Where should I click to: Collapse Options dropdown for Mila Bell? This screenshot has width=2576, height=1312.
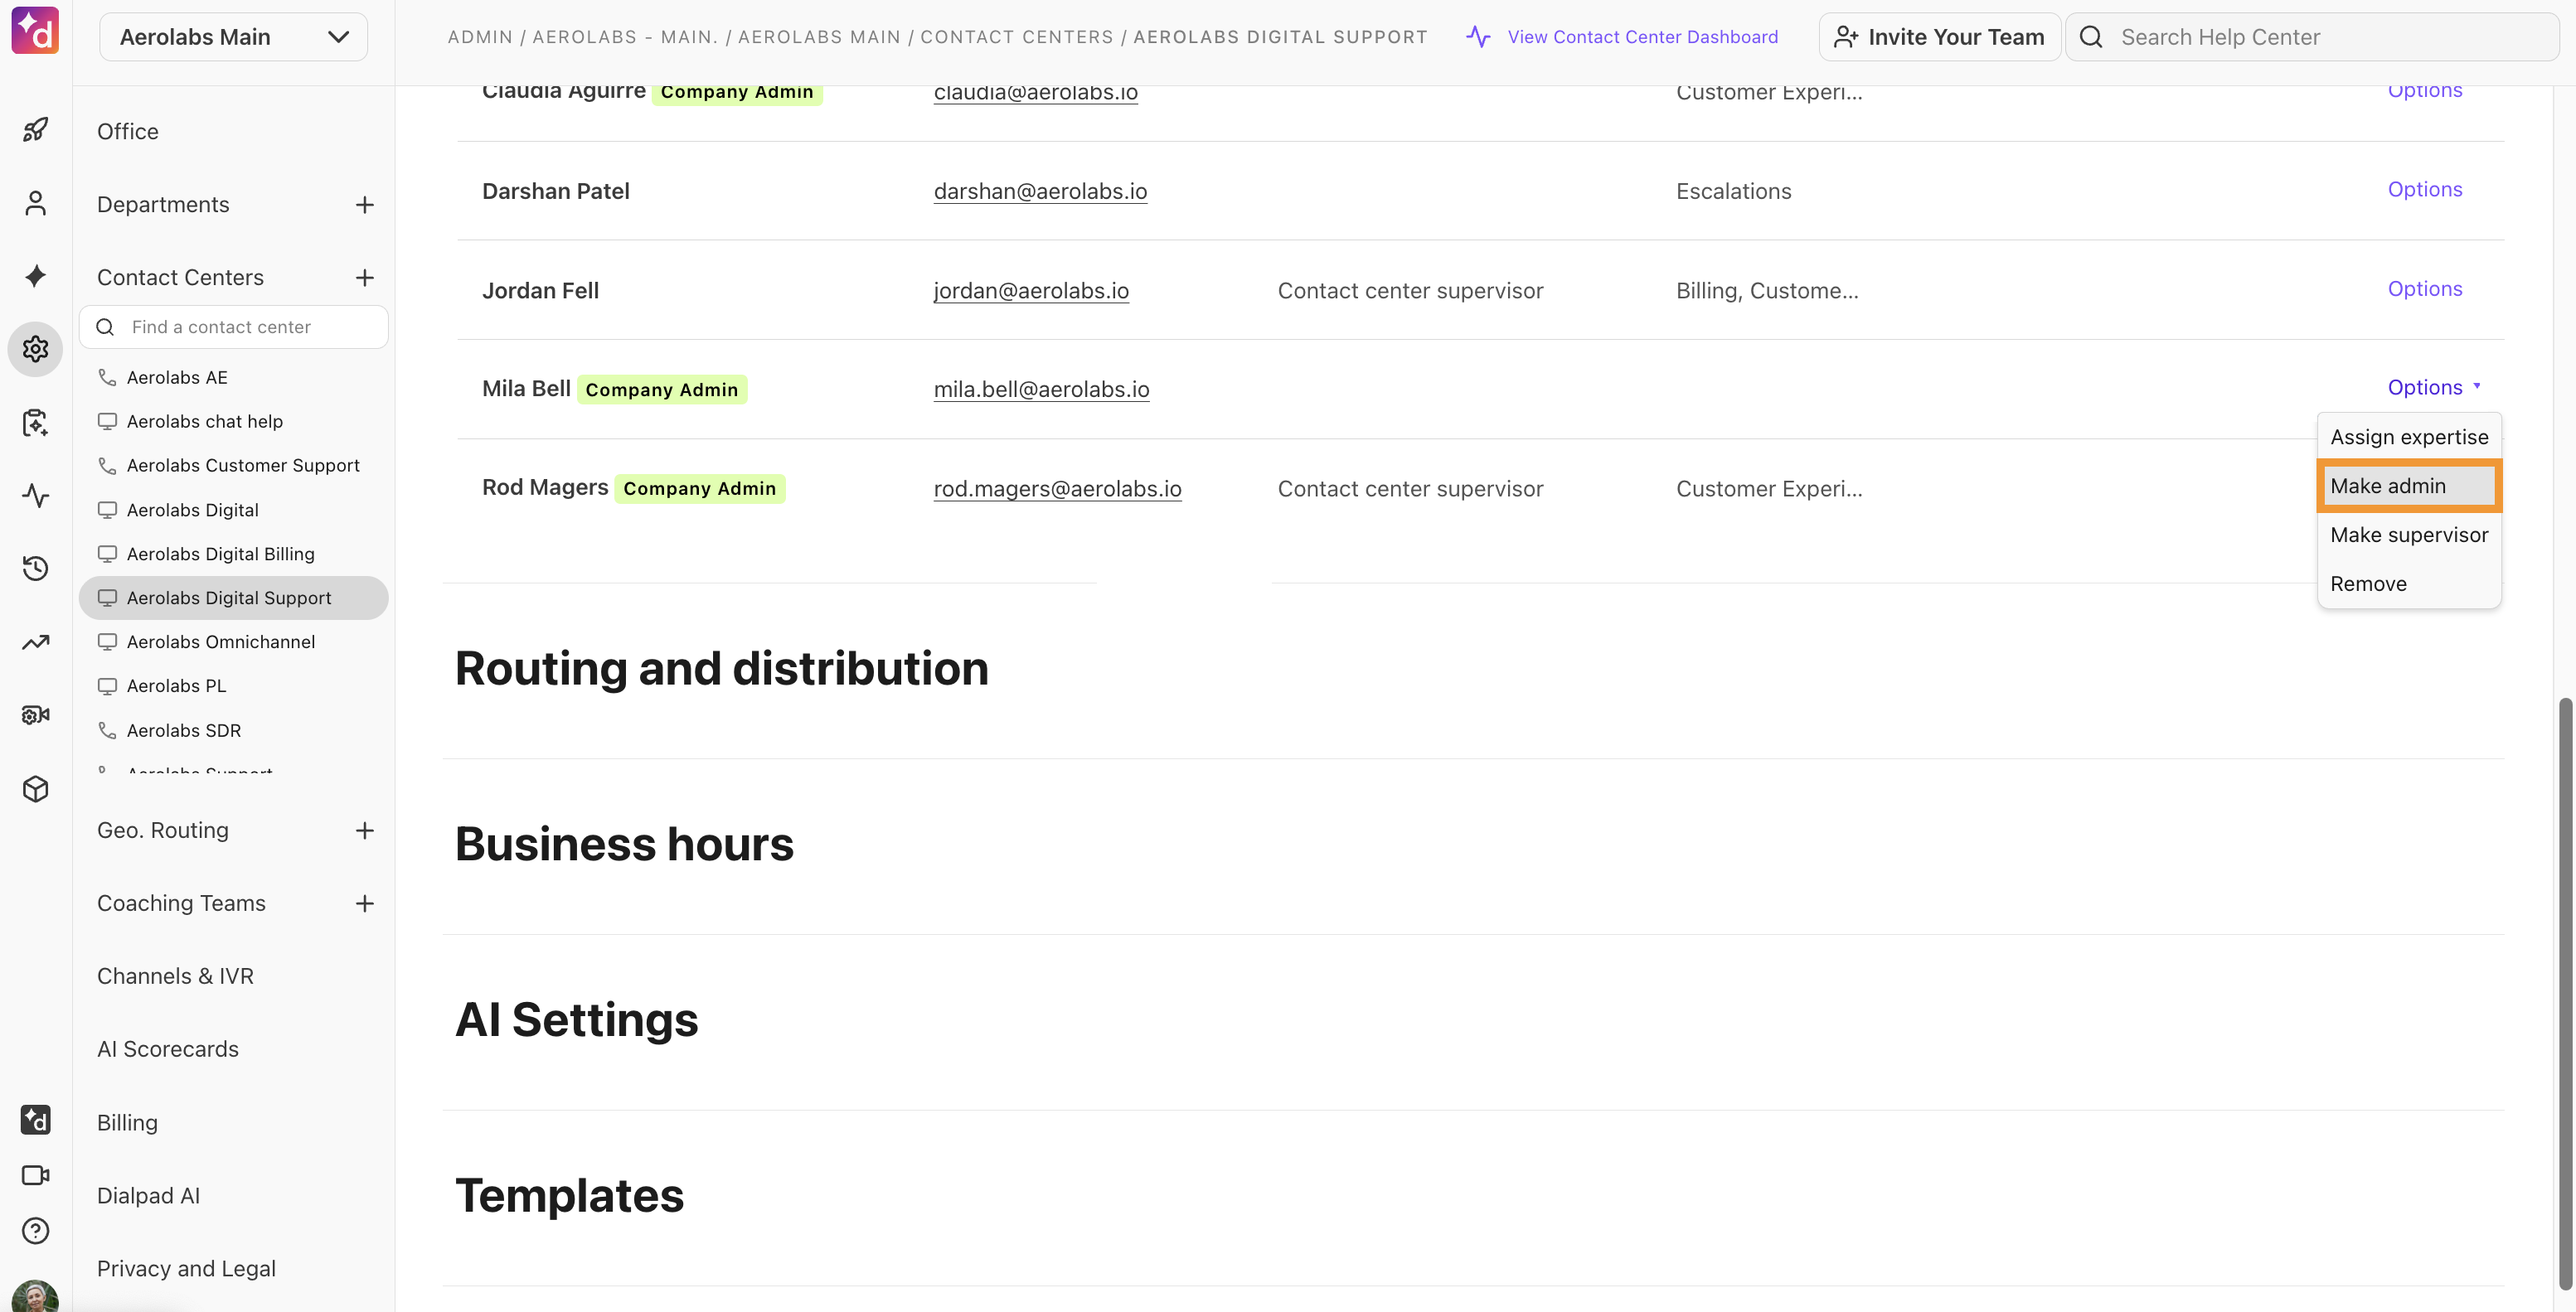tap(2434, 387)
